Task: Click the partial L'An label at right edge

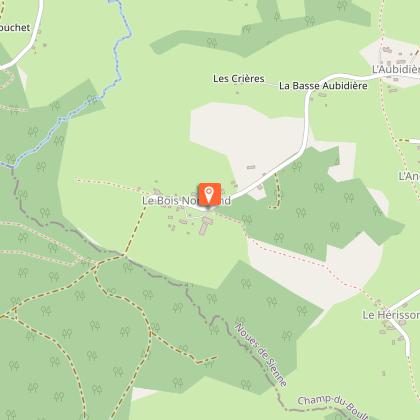Action: tap(409, 176)
